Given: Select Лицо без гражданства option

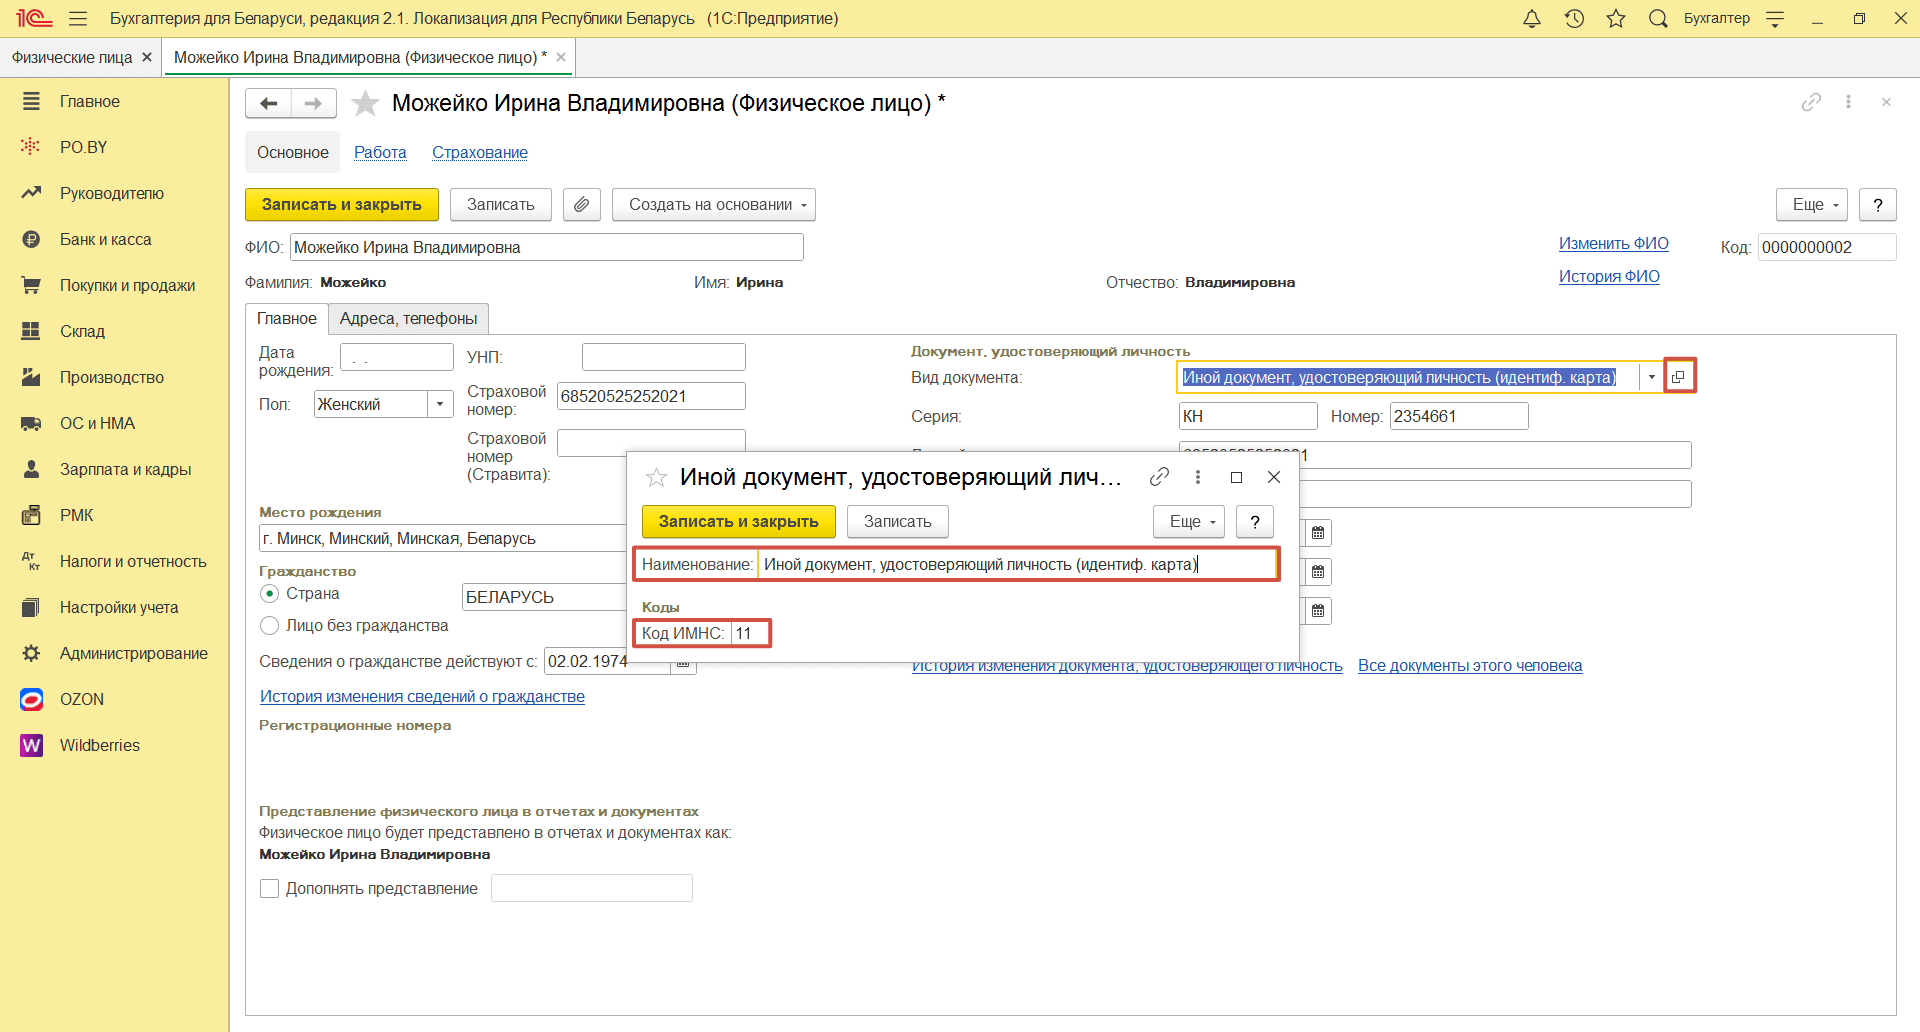Looking at the screenshot, I should pyautogui.click(x=269, y=626).
